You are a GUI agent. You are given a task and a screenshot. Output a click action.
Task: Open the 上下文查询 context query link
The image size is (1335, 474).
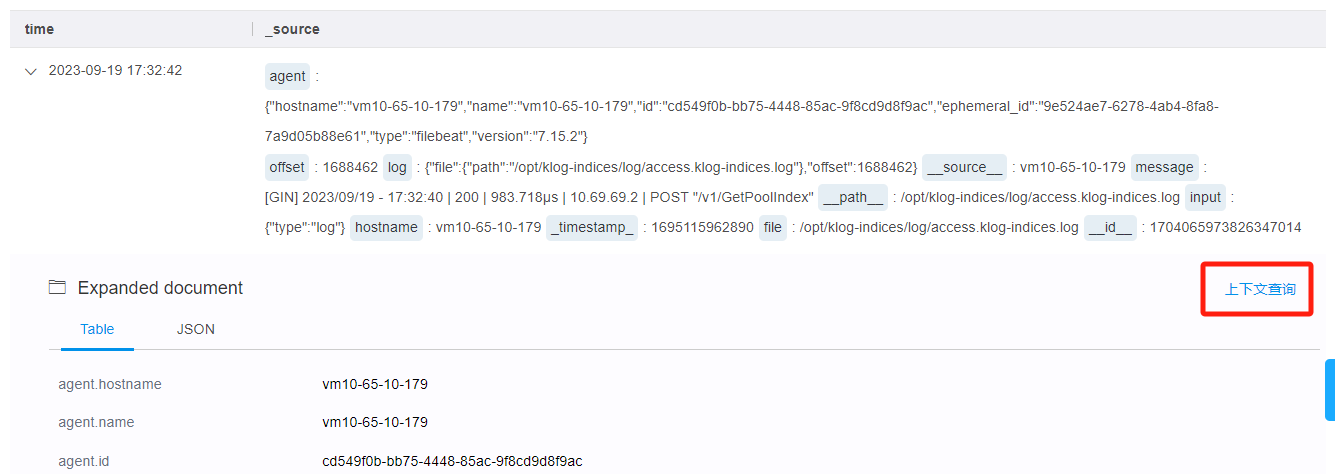point(1259,289)
